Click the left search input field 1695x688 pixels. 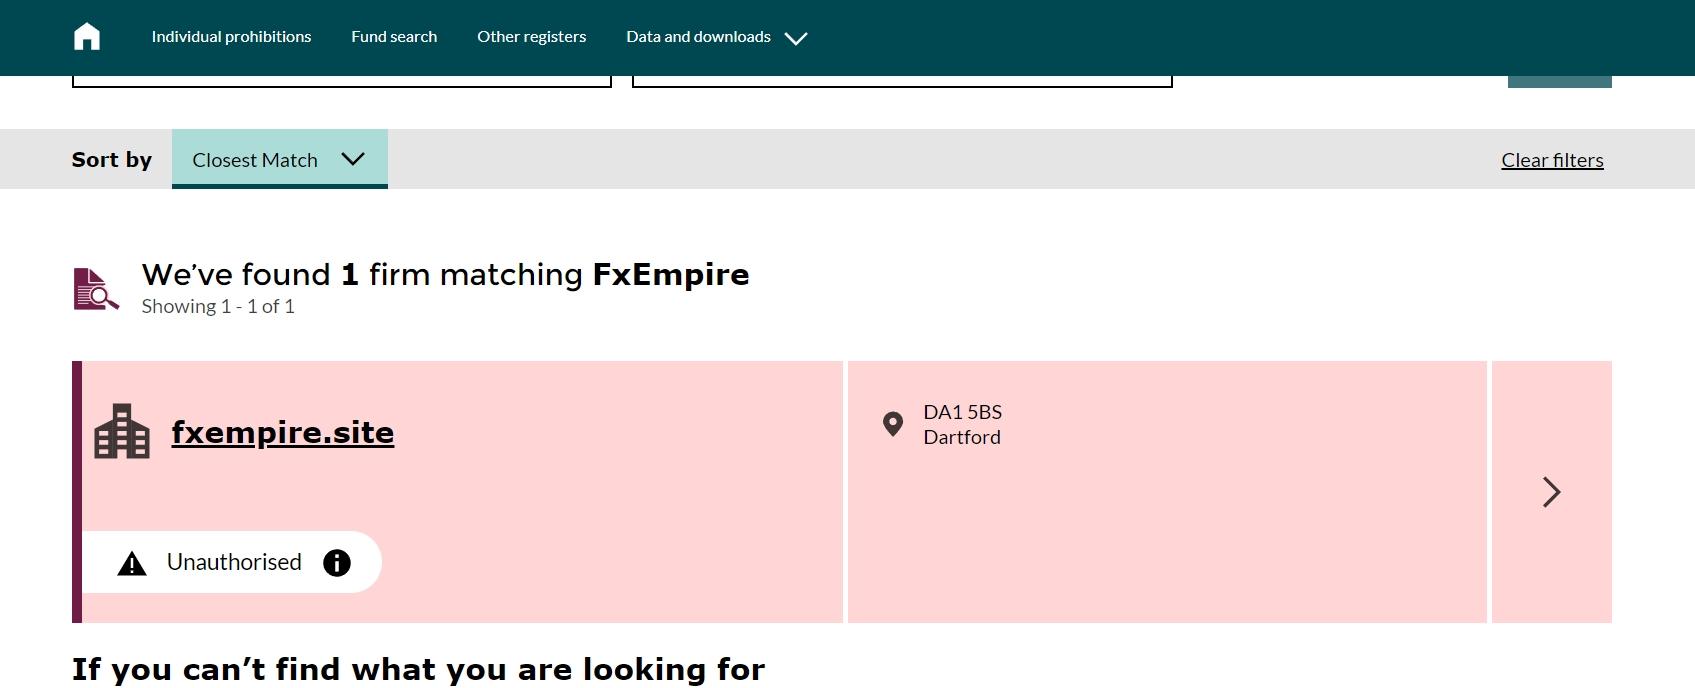[x=342, y=81]
